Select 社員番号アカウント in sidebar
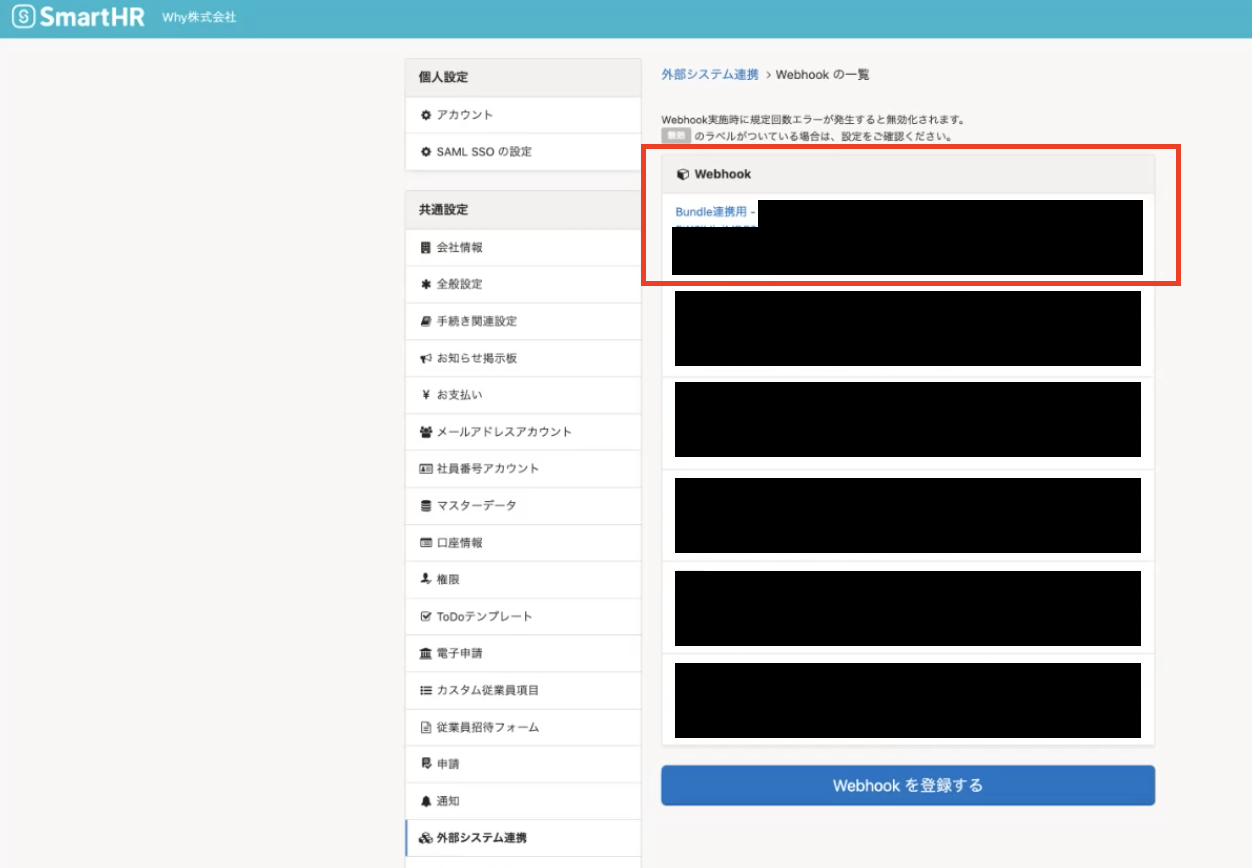The height and width of the screenshot is (868, 1252). (x=523, y=469)
